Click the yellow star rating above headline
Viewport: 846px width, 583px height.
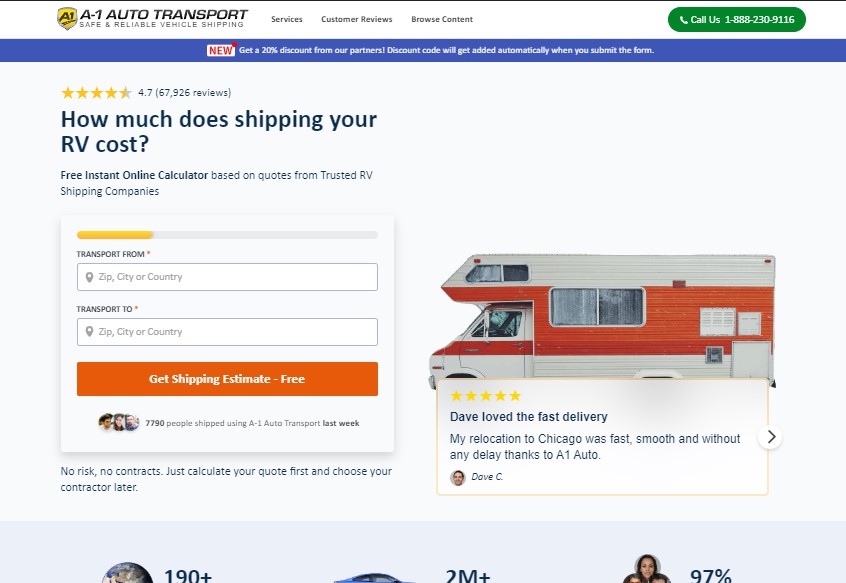pos(96,93)
